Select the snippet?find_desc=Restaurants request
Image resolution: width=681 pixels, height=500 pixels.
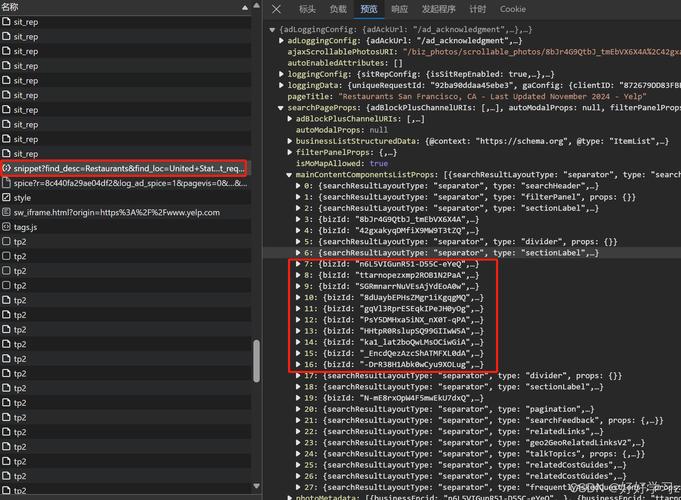click(125, 168)
